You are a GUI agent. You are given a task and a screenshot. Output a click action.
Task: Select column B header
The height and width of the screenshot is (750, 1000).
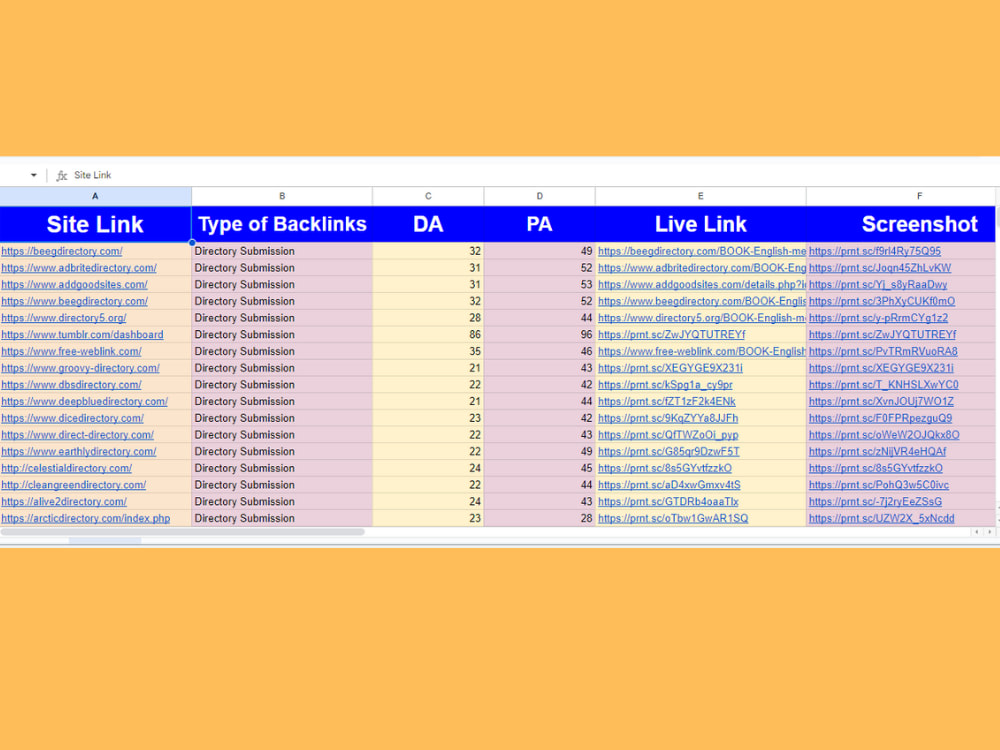tap(282, 196)
